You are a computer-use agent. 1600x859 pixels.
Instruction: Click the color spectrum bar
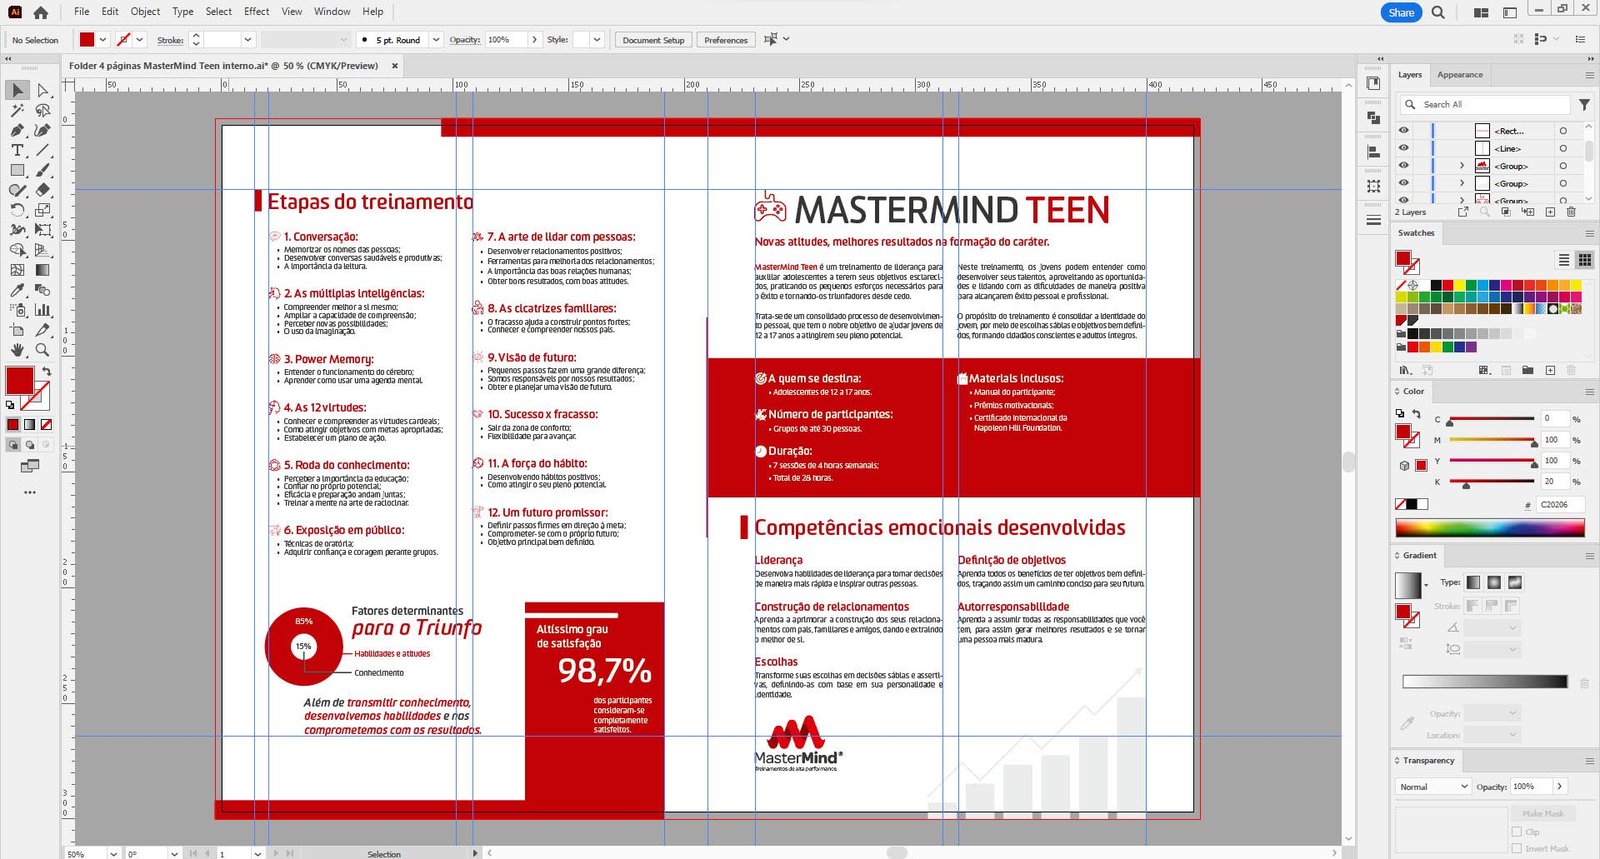[1490, 528]
